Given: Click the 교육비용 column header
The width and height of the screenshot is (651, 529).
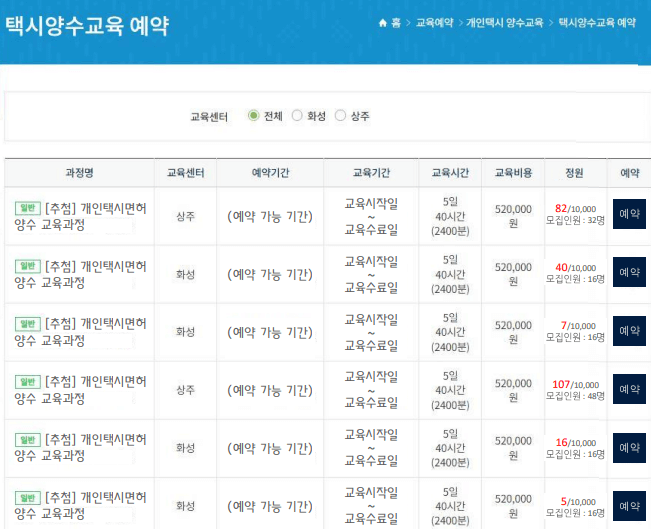Looking at the screenshot, I should click(x=513, y=173).
